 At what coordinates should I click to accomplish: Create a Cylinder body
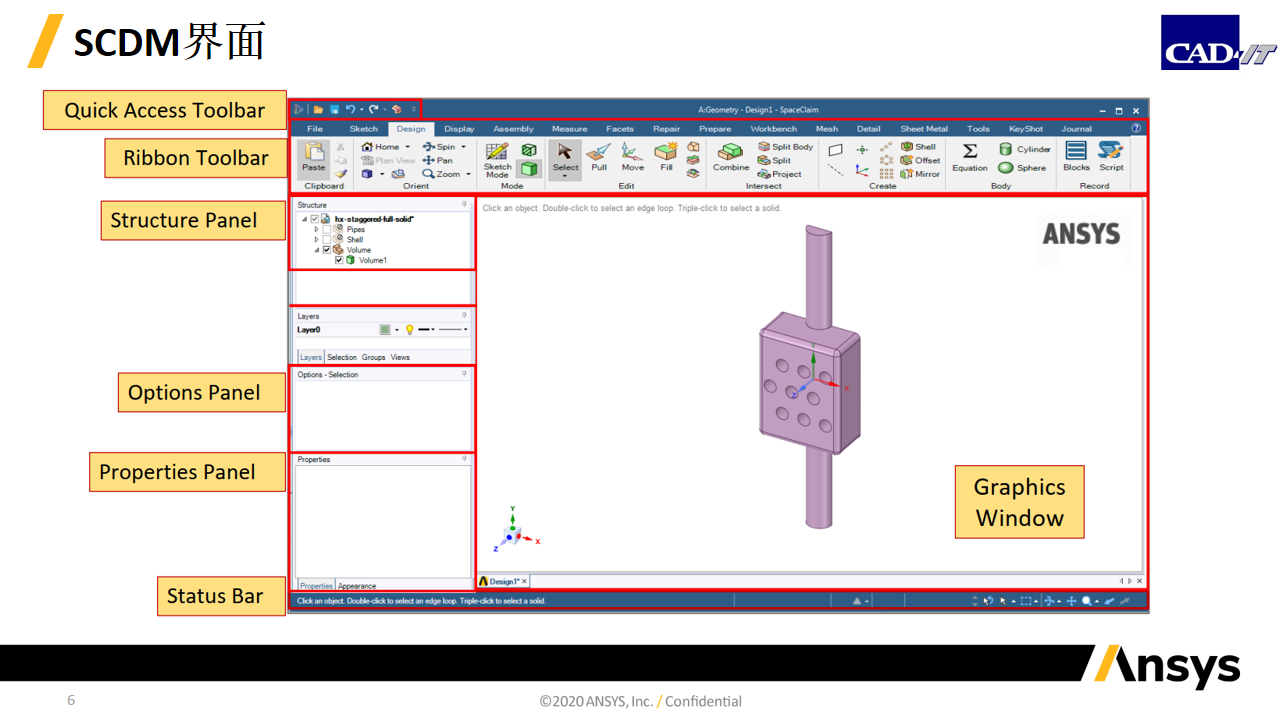[1025, 149]
